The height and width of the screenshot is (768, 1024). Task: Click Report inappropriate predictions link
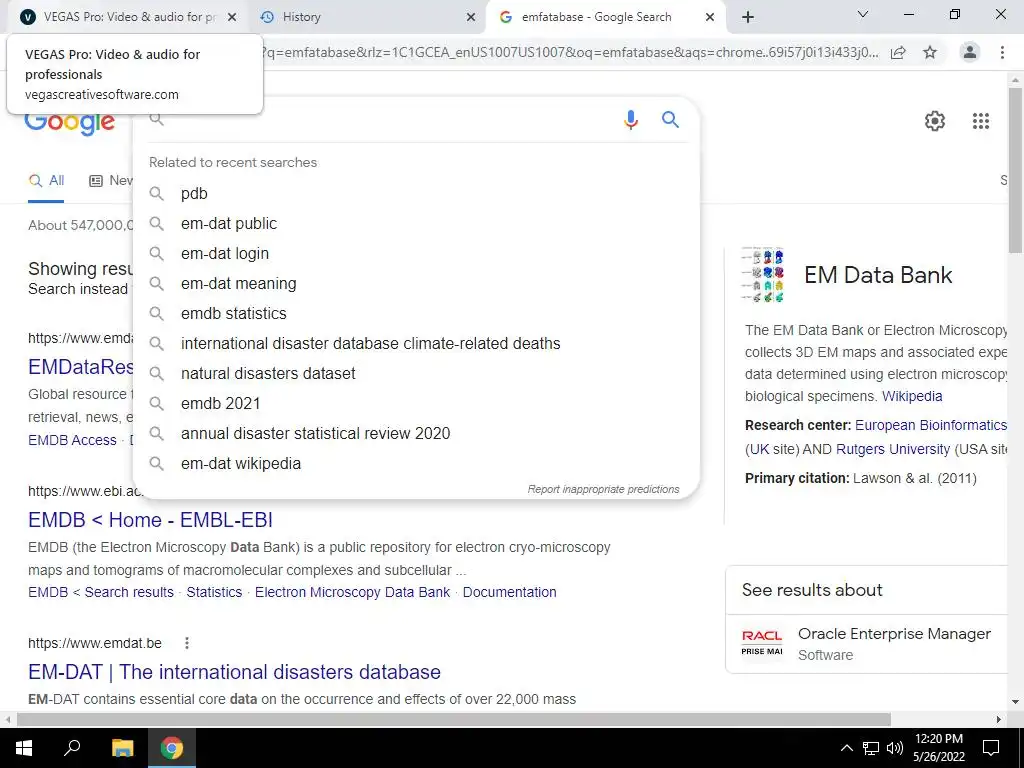[x=603, y=489]
